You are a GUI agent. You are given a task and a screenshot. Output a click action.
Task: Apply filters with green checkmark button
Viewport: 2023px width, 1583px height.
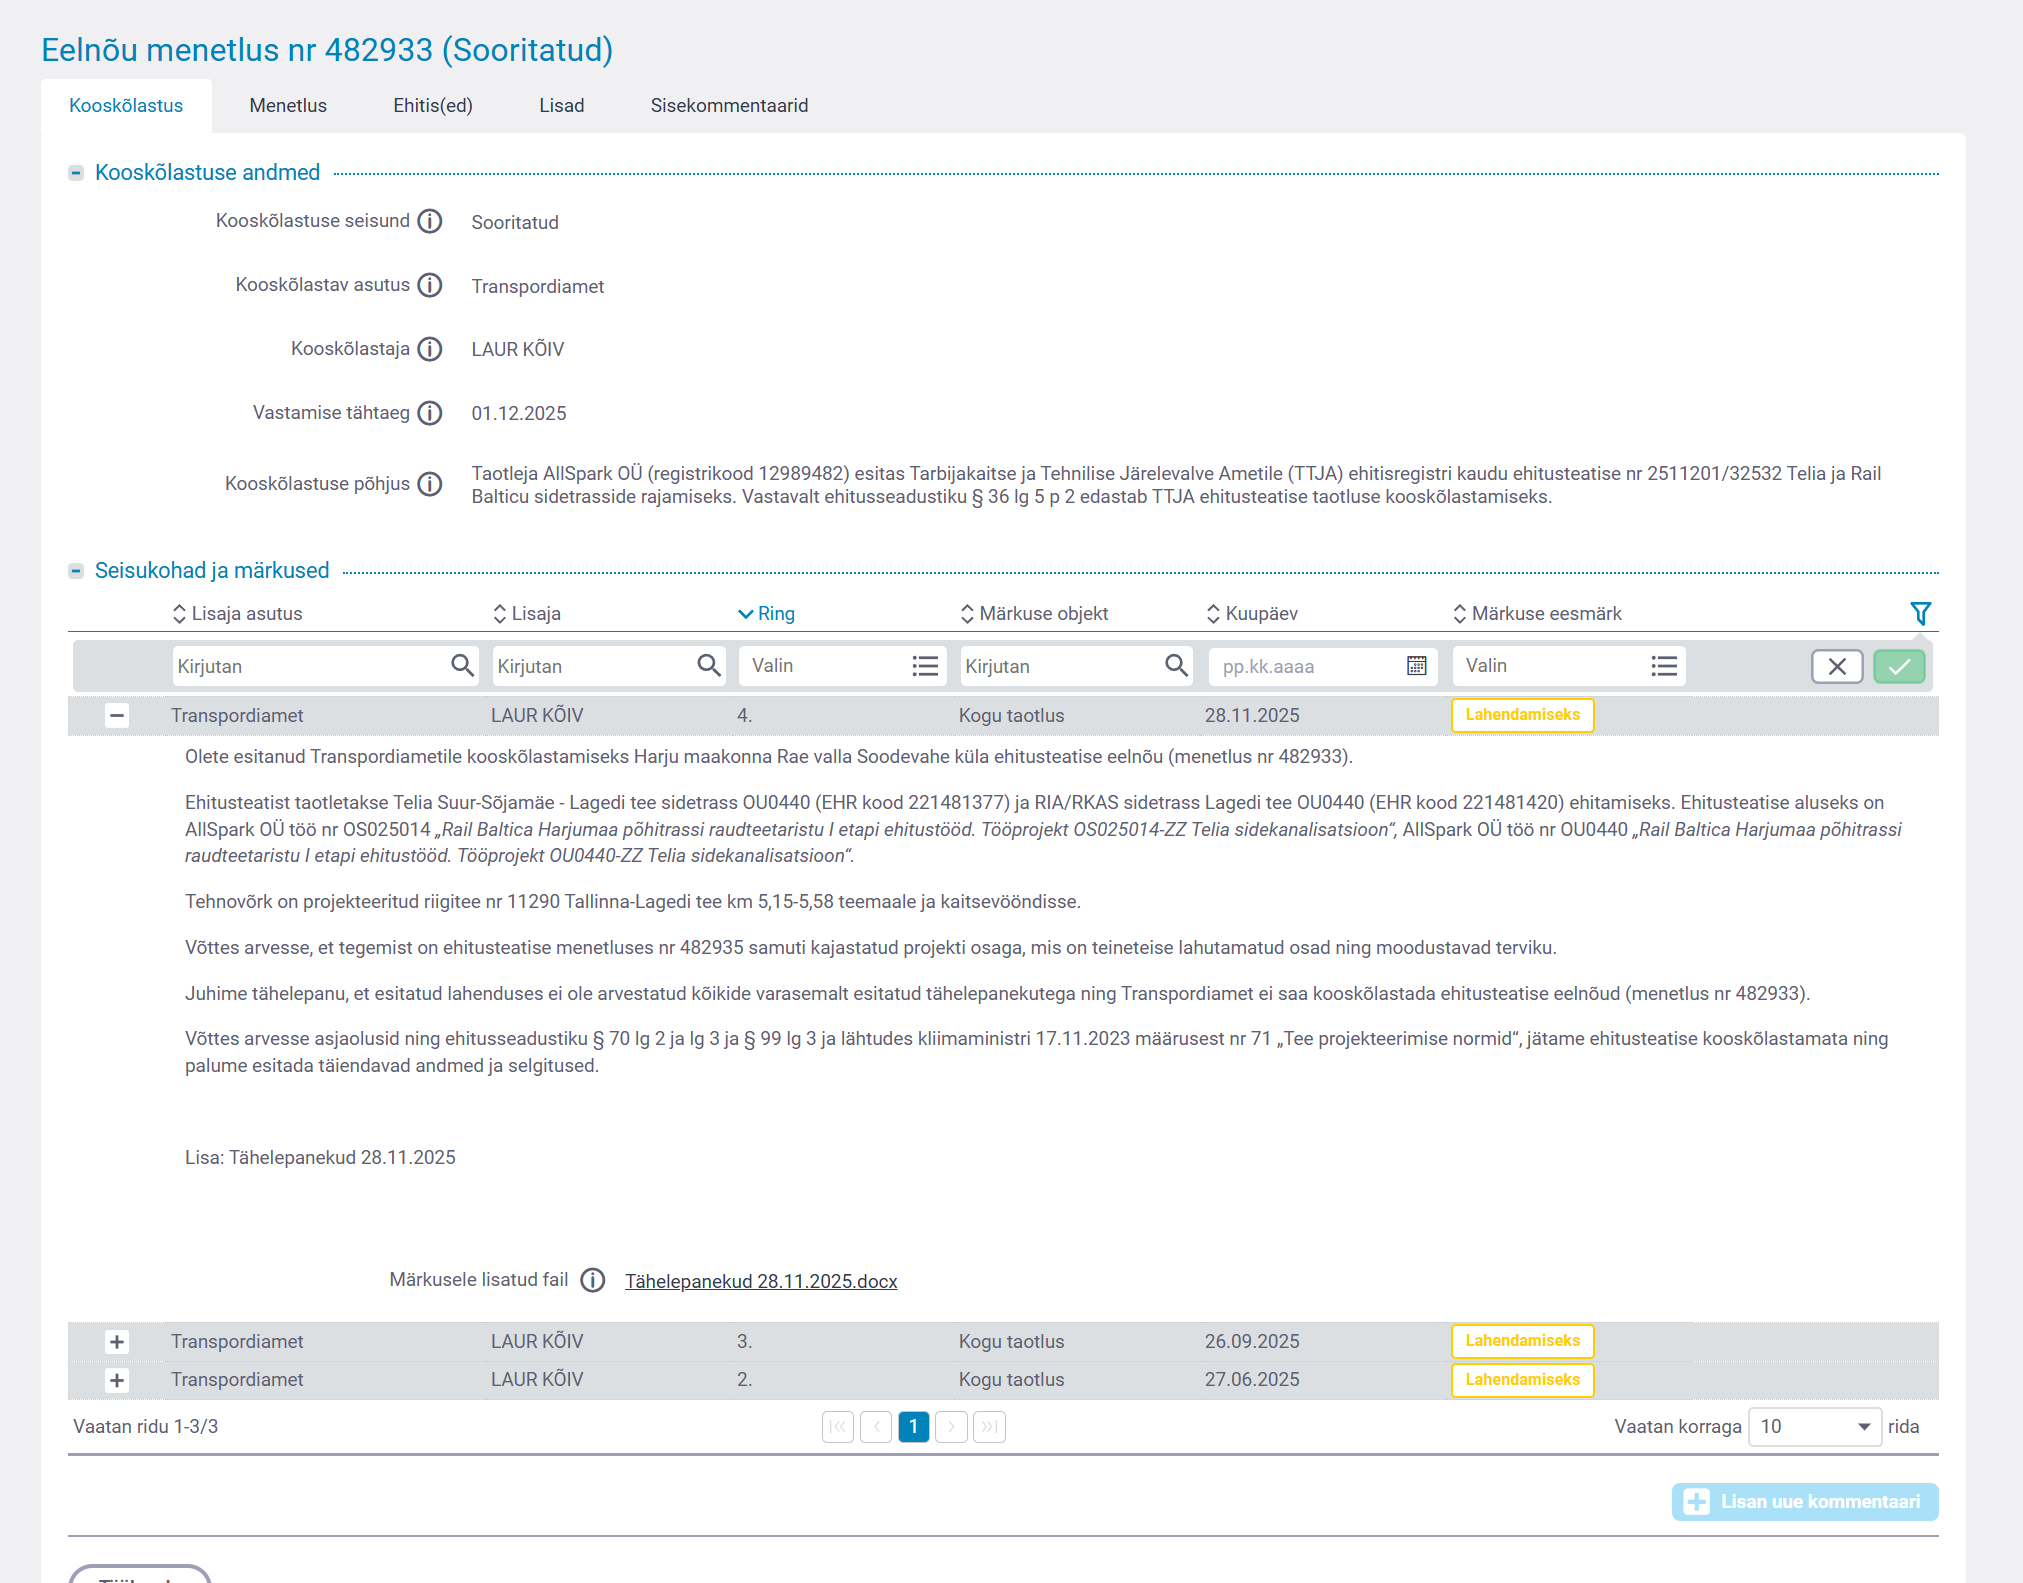[1899, 666]
